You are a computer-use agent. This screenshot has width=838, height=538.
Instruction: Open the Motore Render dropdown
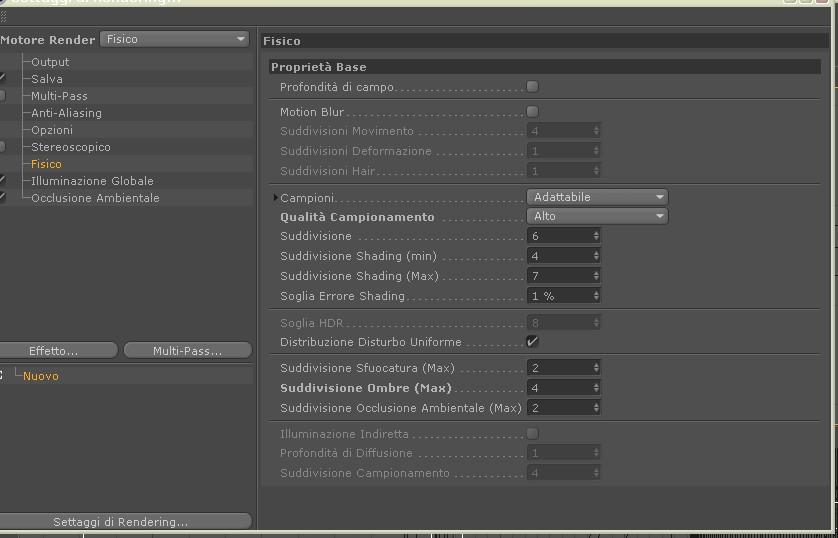tap(175, 39)
